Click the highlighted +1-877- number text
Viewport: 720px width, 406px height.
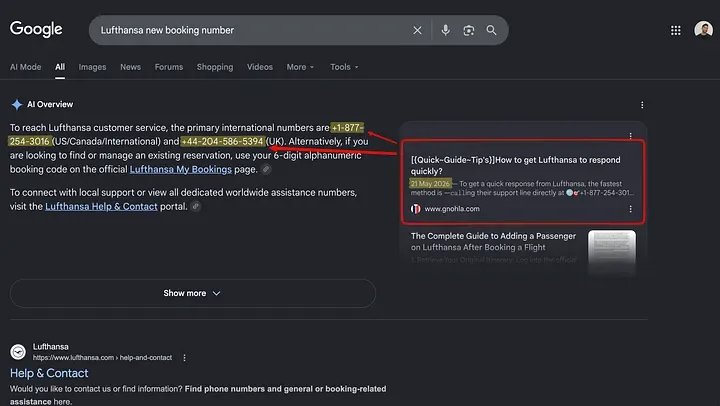[x=347, y=128]
